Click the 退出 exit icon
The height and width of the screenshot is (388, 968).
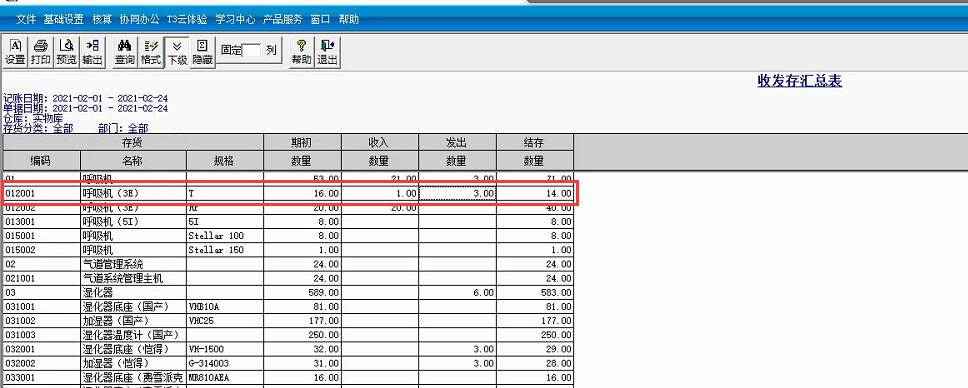[x=328, y=52]
